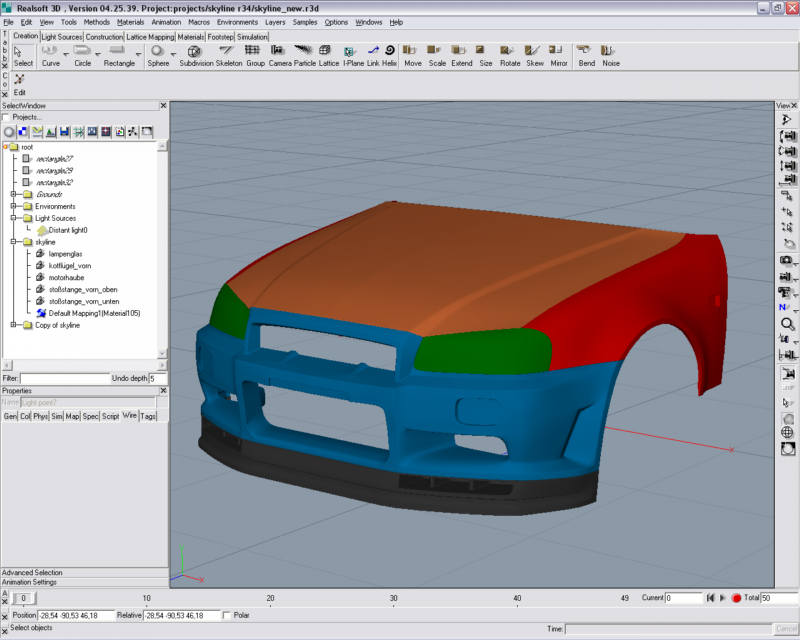Expand the Copy of skyline folder
800x640 pixels.
coord(14,325)
